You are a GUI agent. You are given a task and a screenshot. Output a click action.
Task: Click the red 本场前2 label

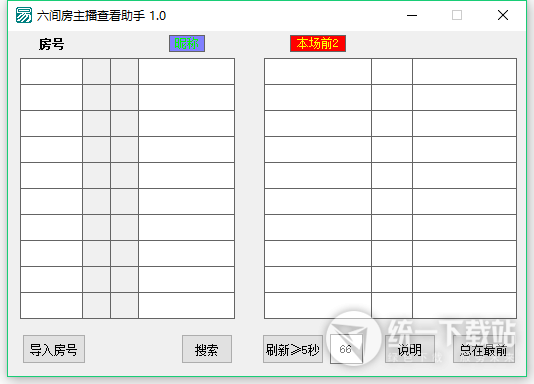pyautogui.click(x=318, y=44)
